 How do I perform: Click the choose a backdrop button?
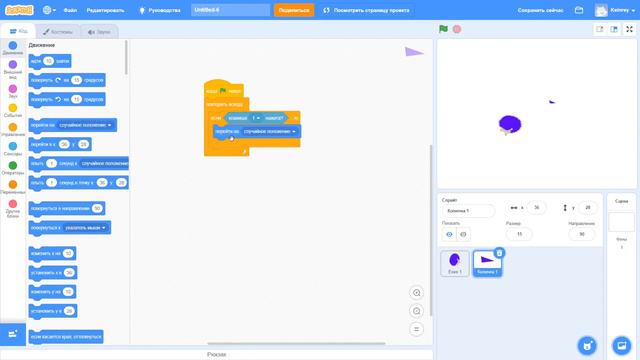pyautogui.click(x=621, y=346)
